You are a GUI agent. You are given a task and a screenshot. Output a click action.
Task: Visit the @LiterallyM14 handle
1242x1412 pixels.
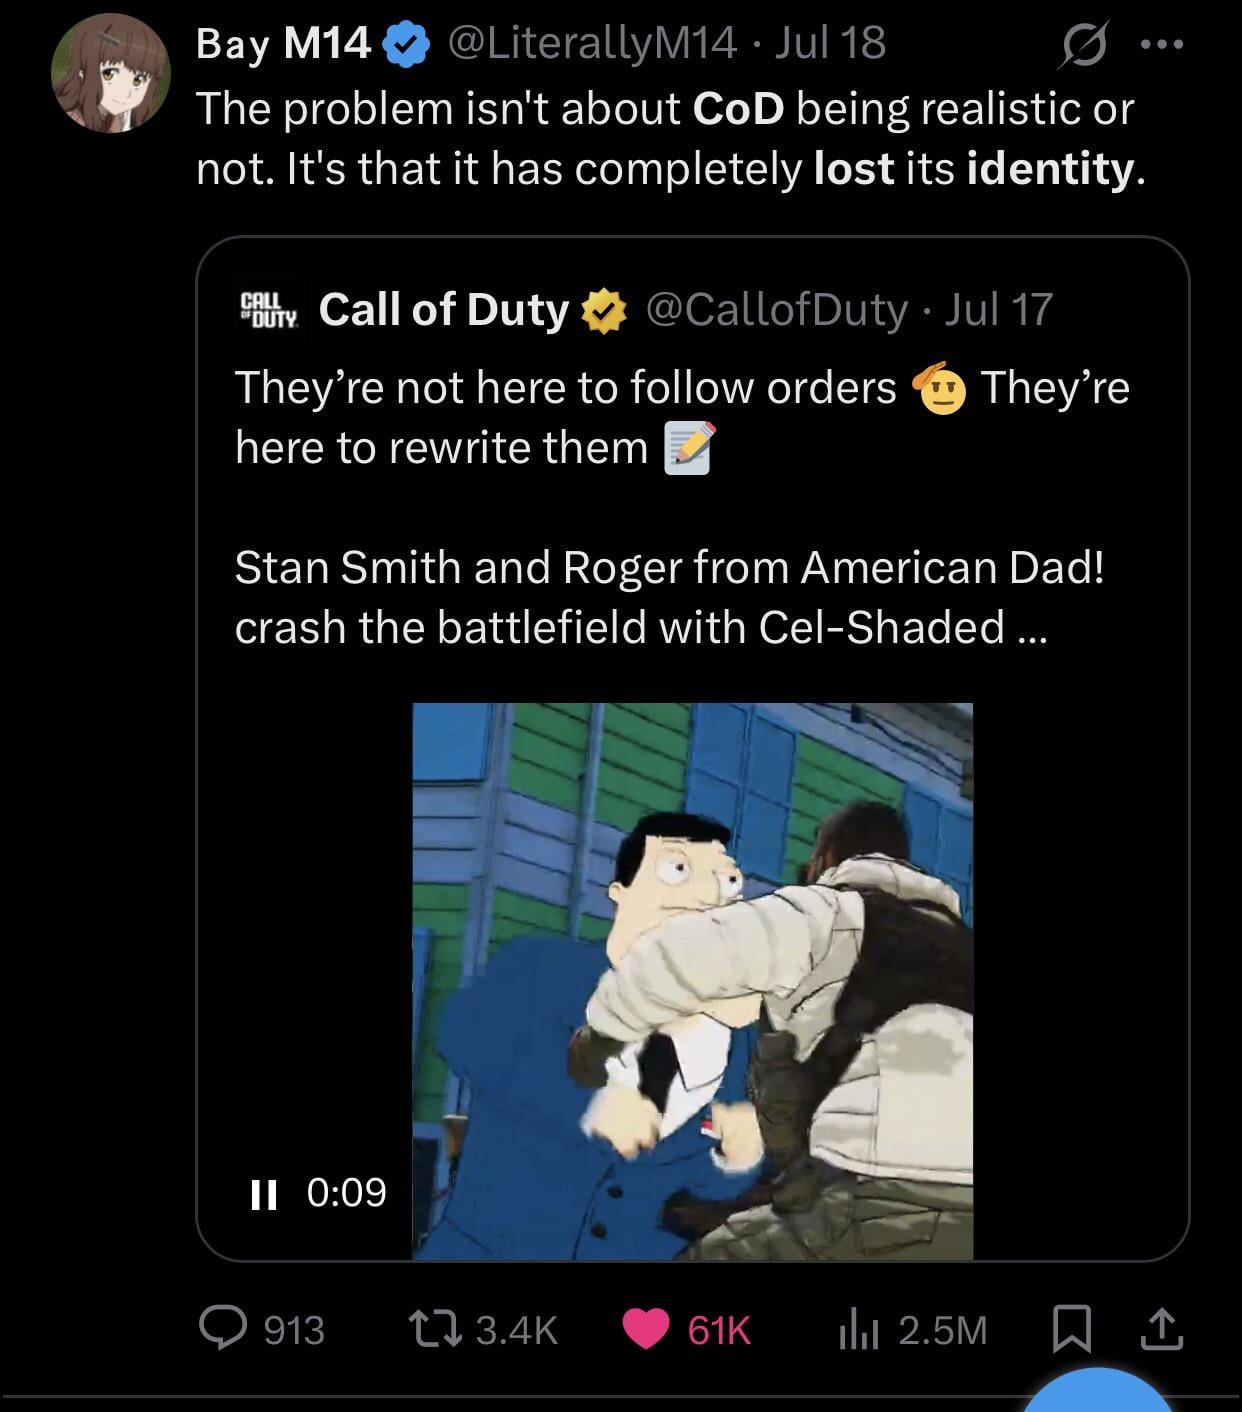[592, 42]
